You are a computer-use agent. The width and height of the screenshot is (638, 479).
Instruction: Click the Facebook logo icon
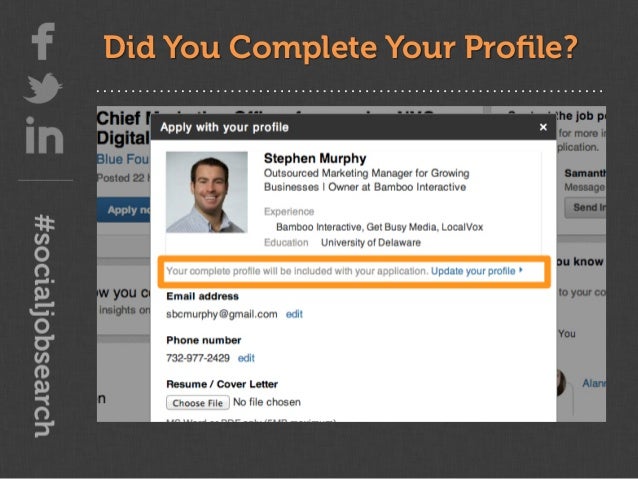43,42
